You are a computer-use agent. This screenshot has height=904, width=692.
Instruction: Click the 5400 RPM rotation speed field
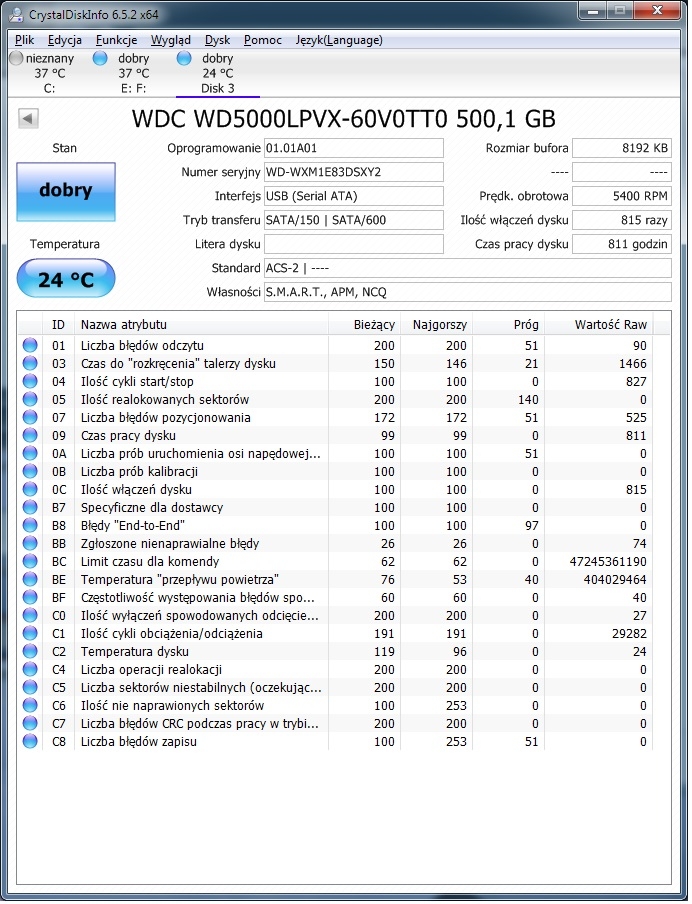(x=622, y=196)
